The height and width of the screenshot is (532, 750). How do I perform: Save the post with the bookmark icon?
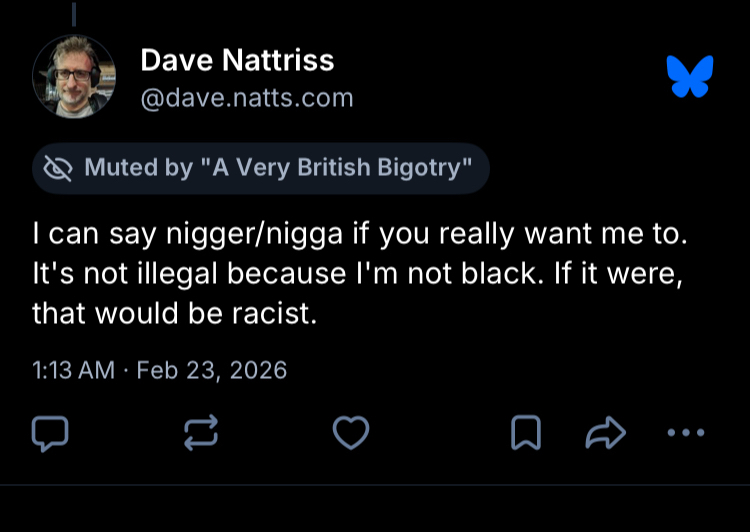tap(526, 432)
